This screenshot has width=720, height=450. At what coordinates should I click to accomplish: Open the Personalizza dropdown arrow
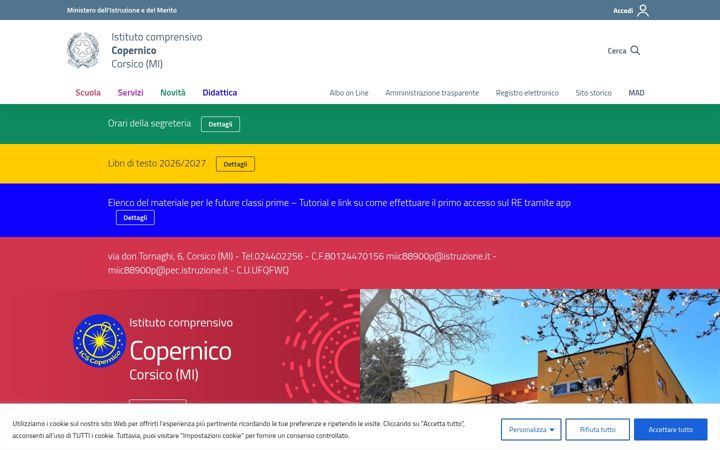[x=551, y=430]
